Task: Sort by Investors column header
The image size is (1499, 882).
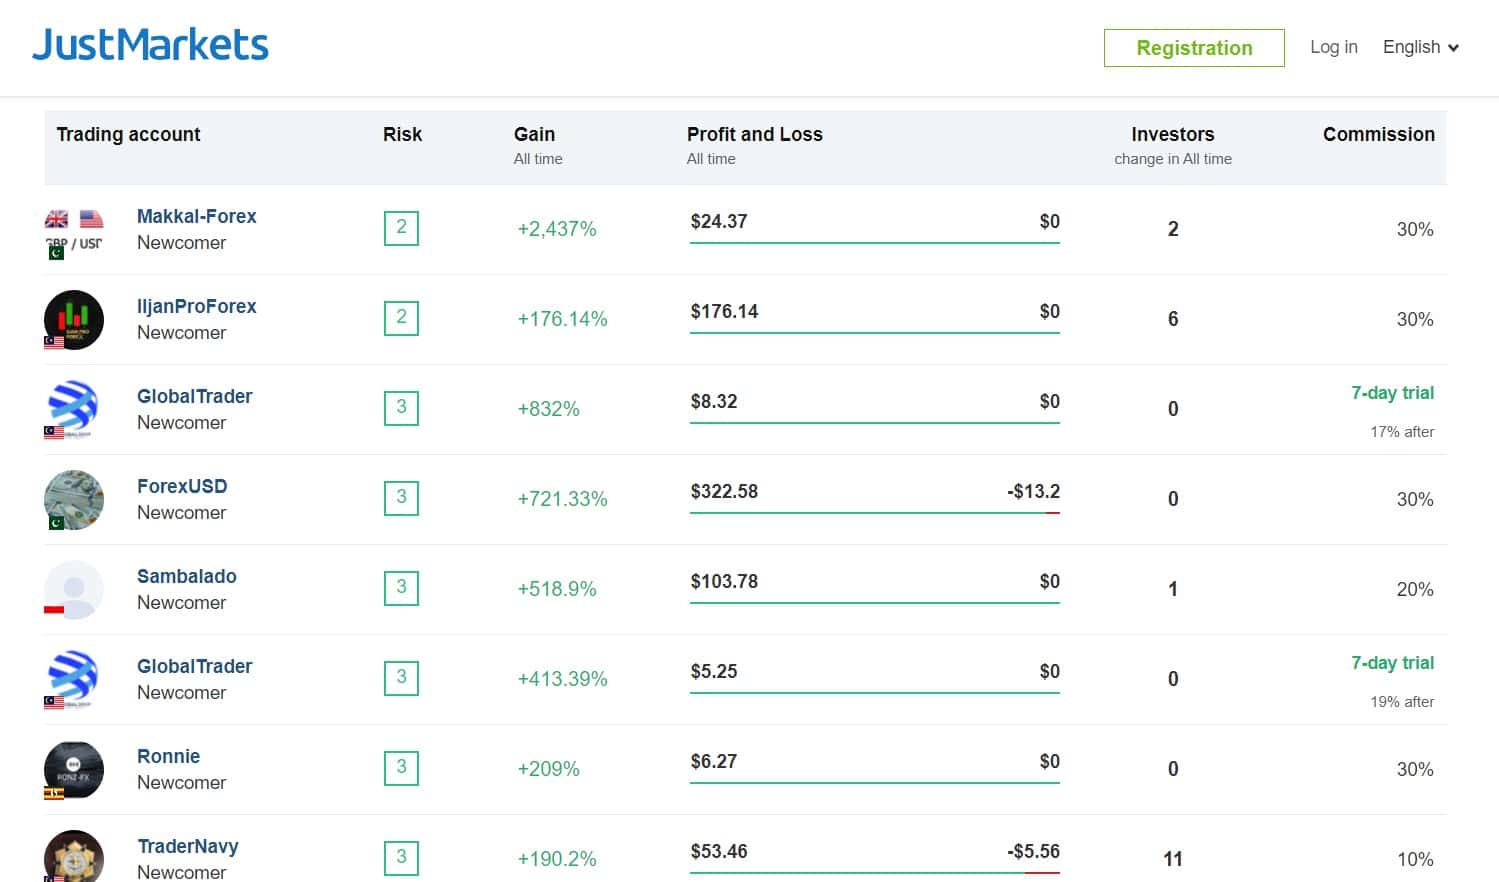Action: coord(1172,134)
